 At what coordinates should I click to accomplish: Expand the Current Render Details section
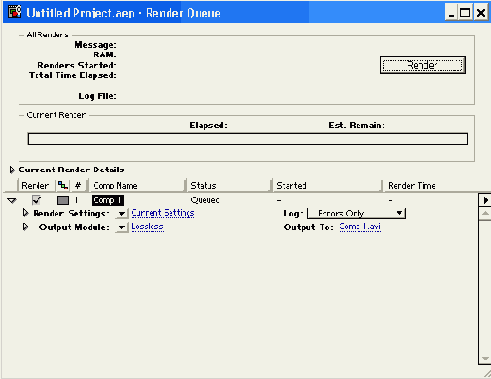tap(12, 170)
